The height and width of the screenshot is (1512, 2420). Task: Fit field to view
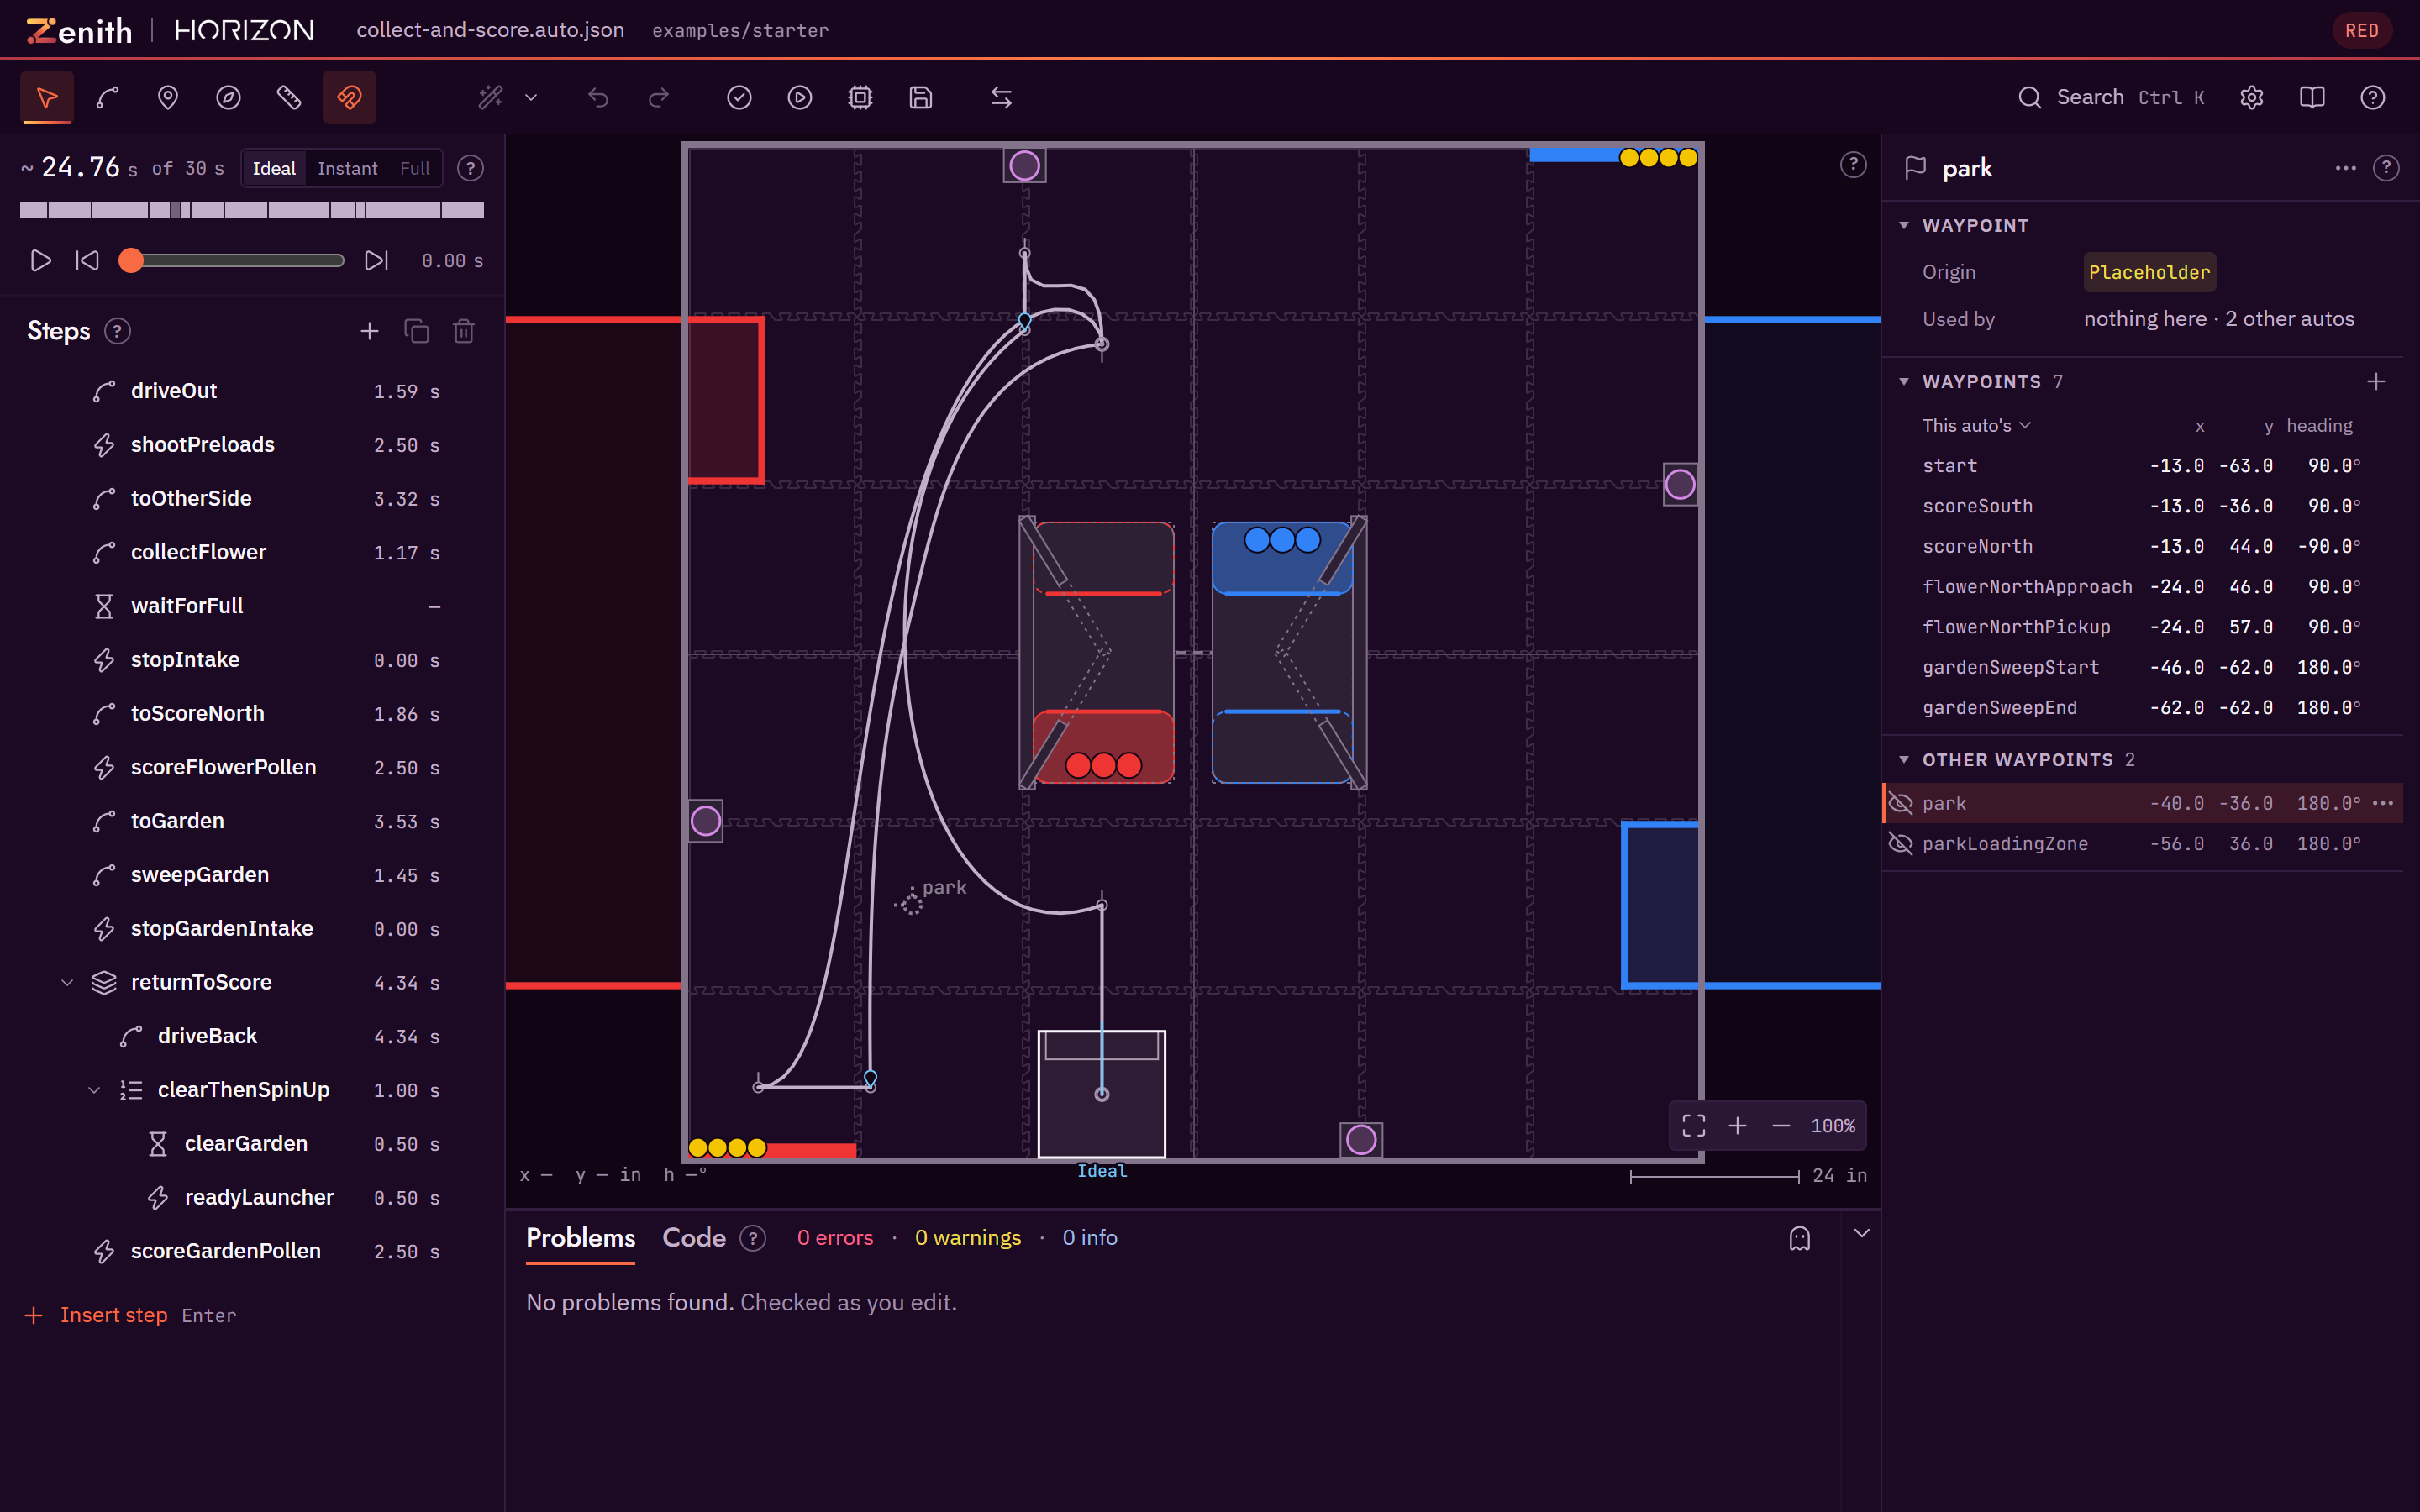(1694, 1126)
